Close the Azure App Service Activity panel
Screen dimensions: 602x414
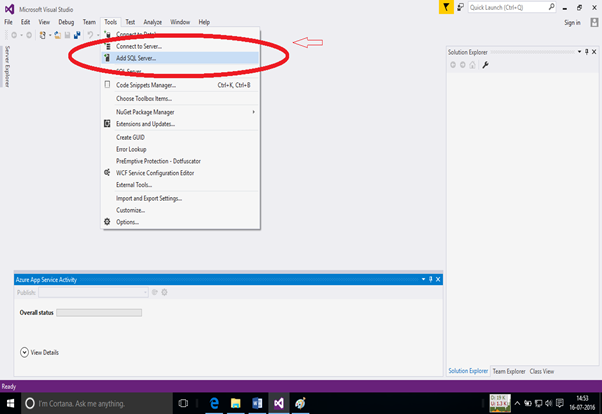[438, 279]
